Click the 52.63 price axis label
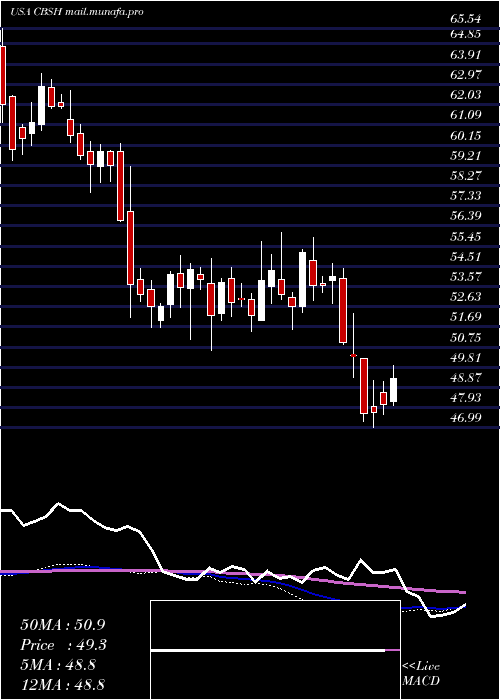The height and width of the screenshot is (700, 500). point(466,297)
